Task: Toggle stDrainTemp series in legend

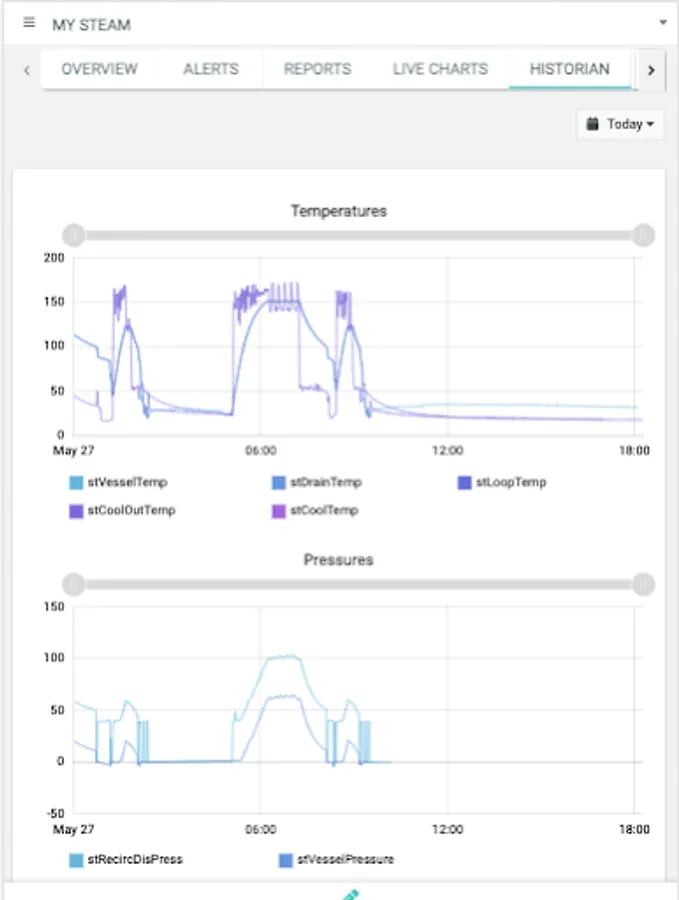Action: pos(317,482)
